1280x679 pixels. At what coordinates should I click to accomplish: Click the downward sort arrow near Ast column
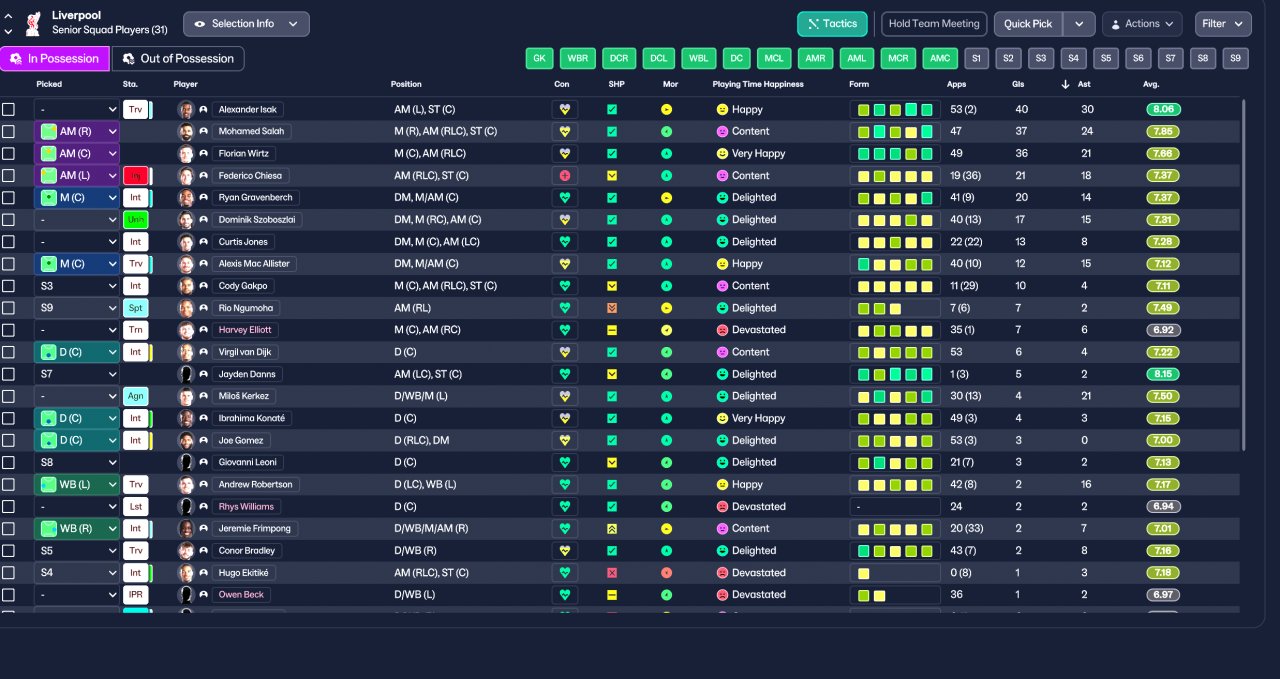[1065, 84]
